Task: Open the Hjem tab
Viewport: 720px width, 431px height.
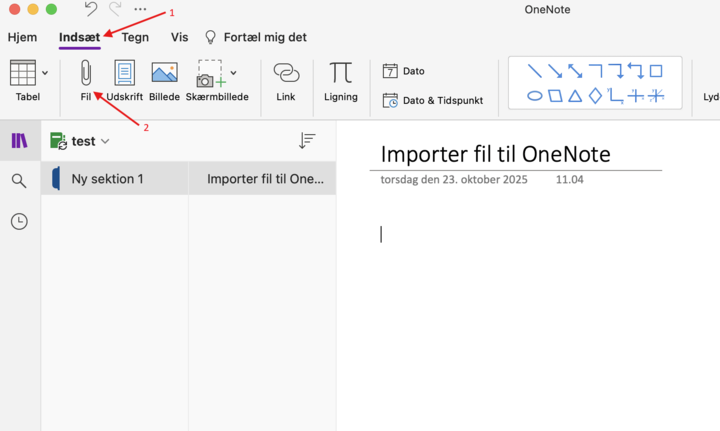Action: [22, 37]
